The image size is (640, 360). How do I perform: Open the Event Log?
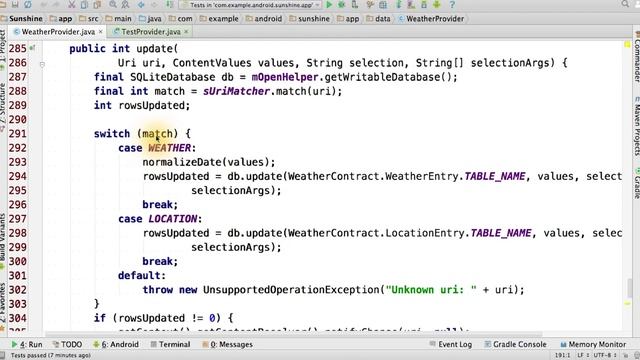coord(451,344)
